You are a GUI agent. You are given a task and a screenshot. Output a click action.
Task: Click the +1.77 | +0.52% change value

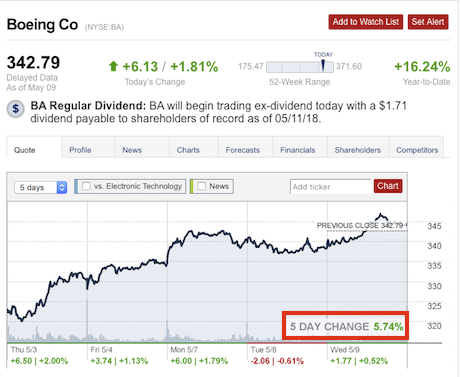[359, 361]
